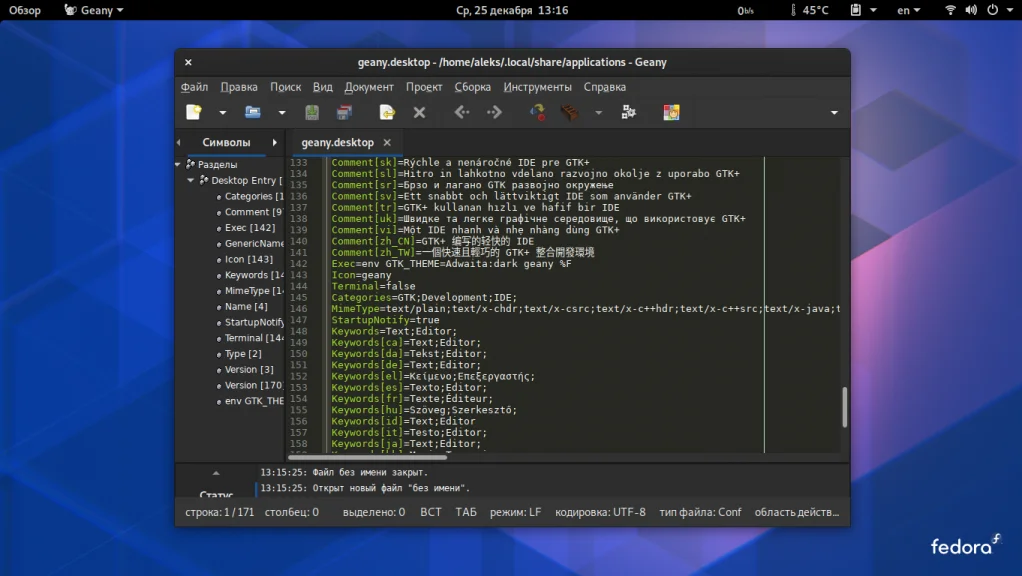Navigate back with the left arrow icon

461,113
